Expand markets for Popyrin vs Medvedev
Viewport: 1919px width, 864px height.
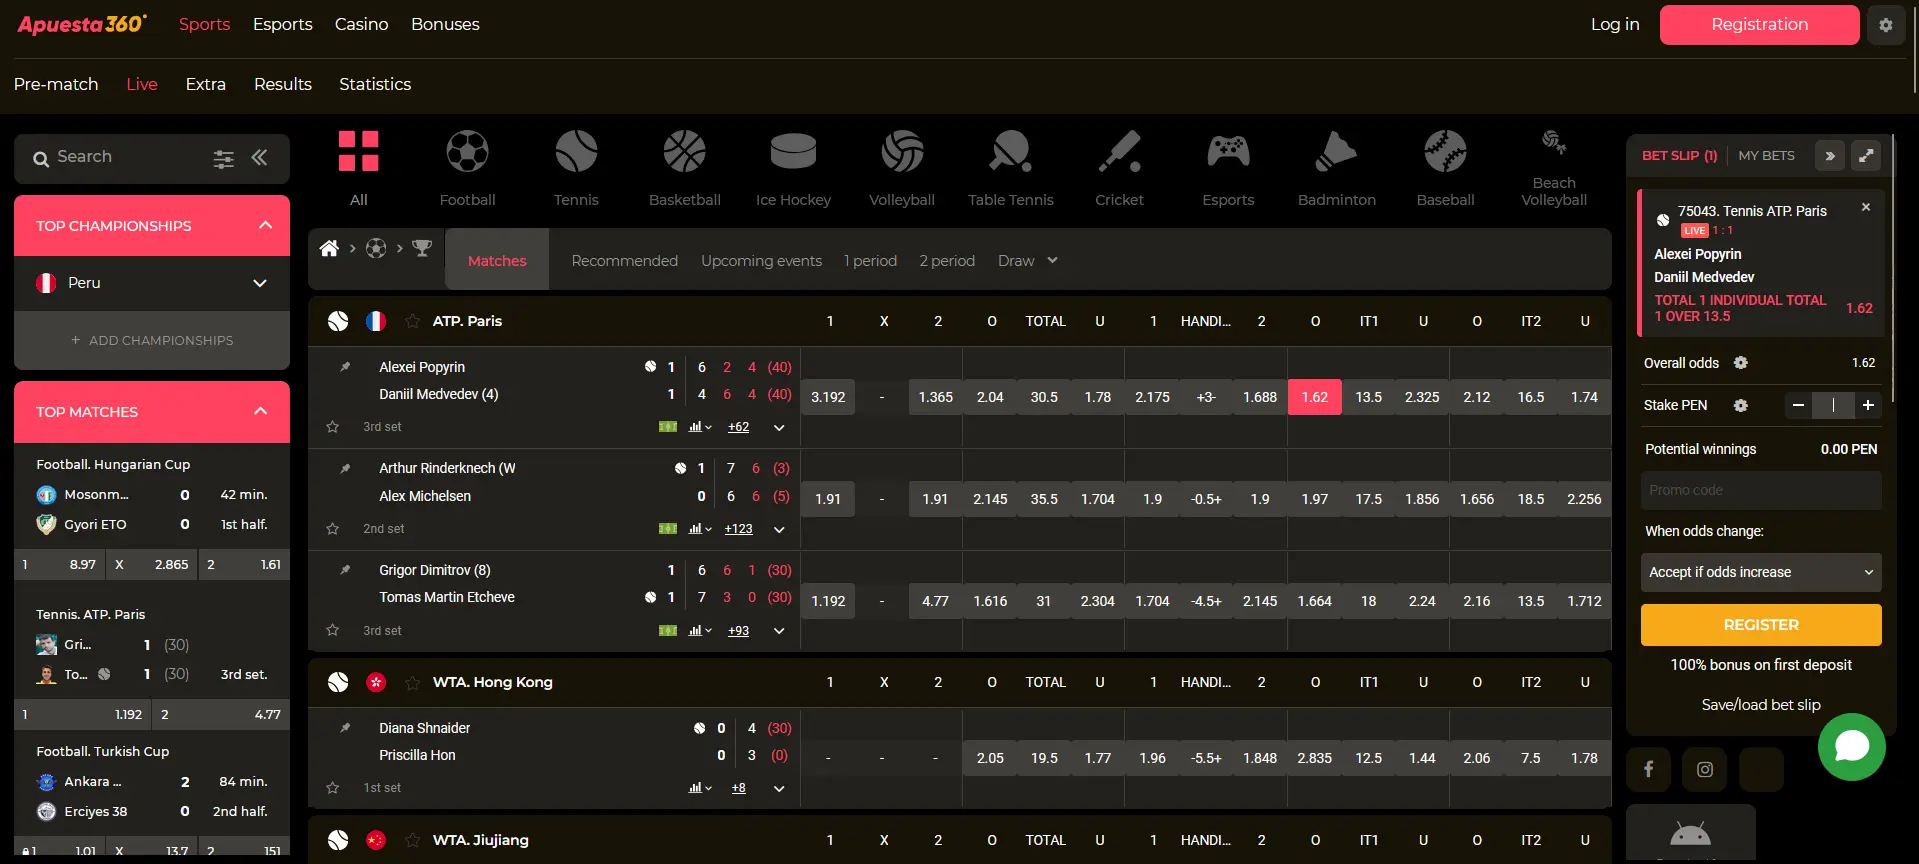pos(779,428)
